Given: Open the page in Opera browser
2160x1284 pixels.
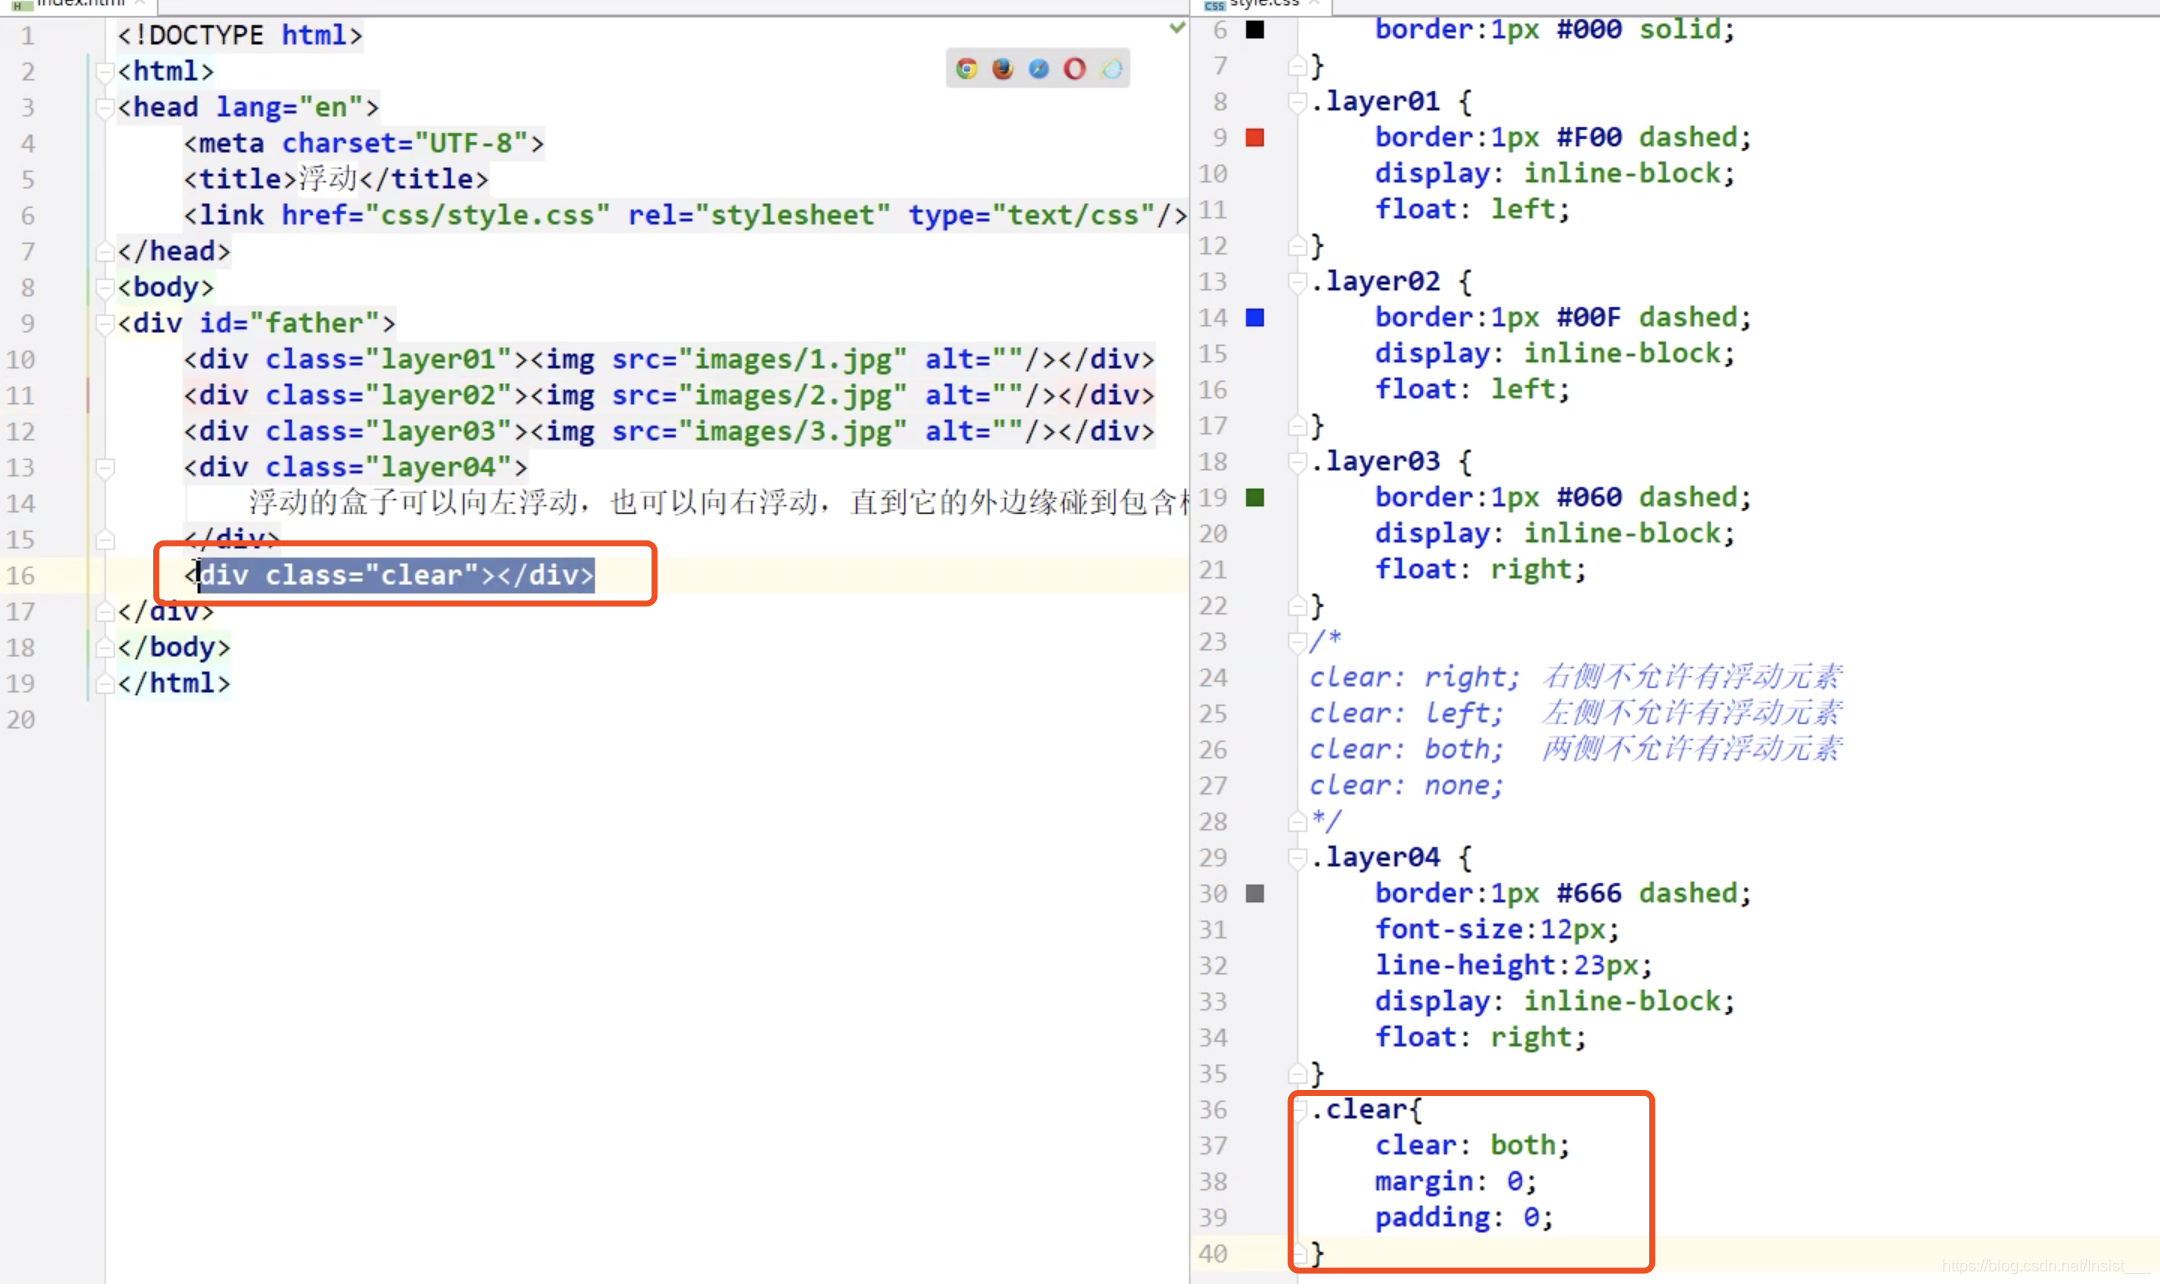Looking at the screenshot, I should (x=1075, y=69).
